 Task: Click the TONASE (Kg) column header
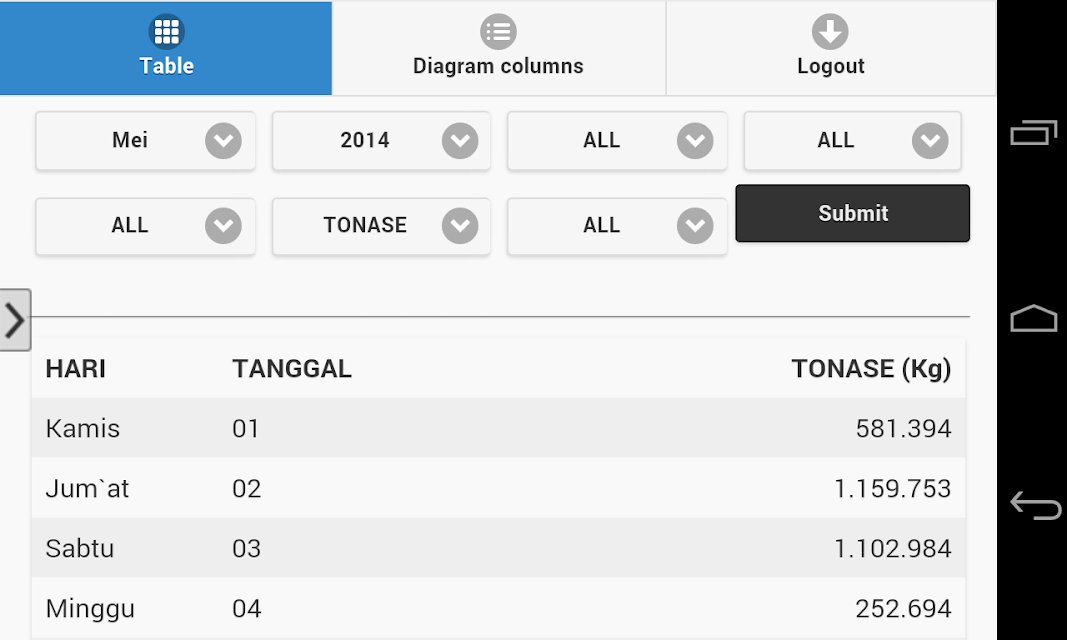pyautogui.click(x=871, y=369)
